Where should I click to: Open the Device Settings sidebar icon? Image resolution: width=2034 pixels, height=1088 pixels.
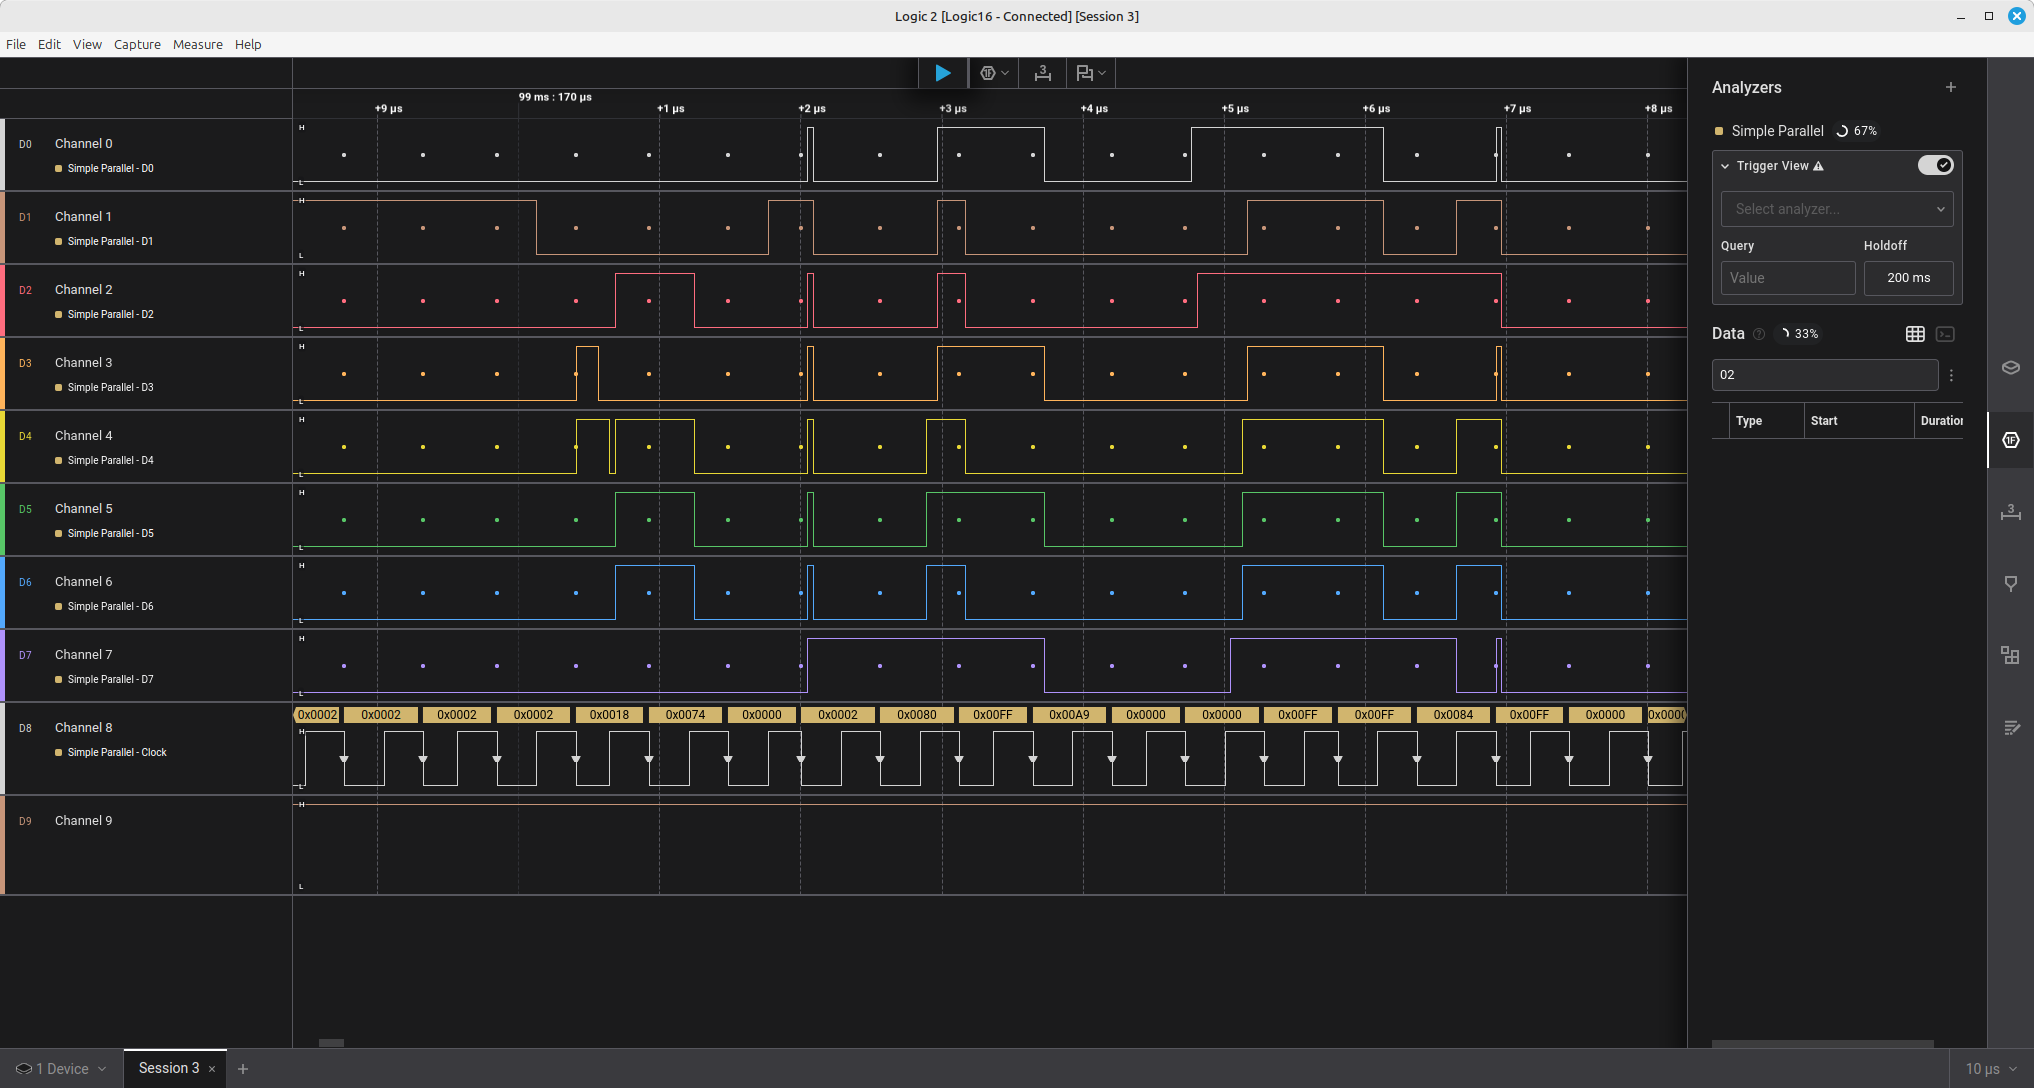tap(2010, 367)
